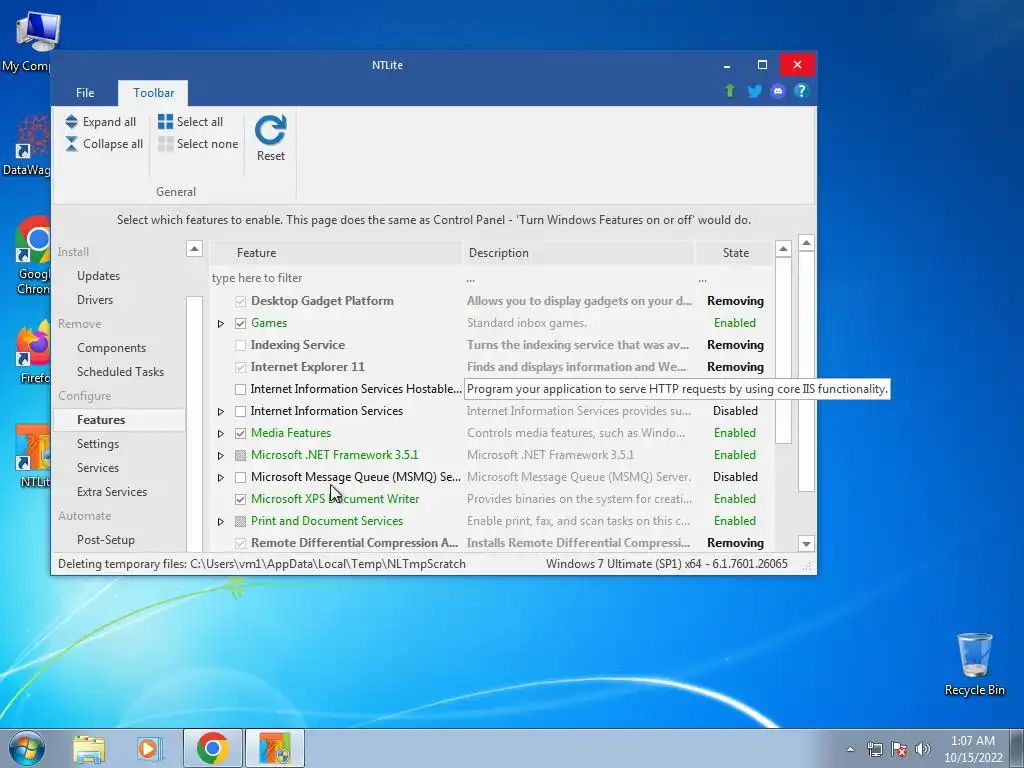Enable Internet Information Services checkbox
This screenshot has width=1024, height=768.
tap(240, 411)
